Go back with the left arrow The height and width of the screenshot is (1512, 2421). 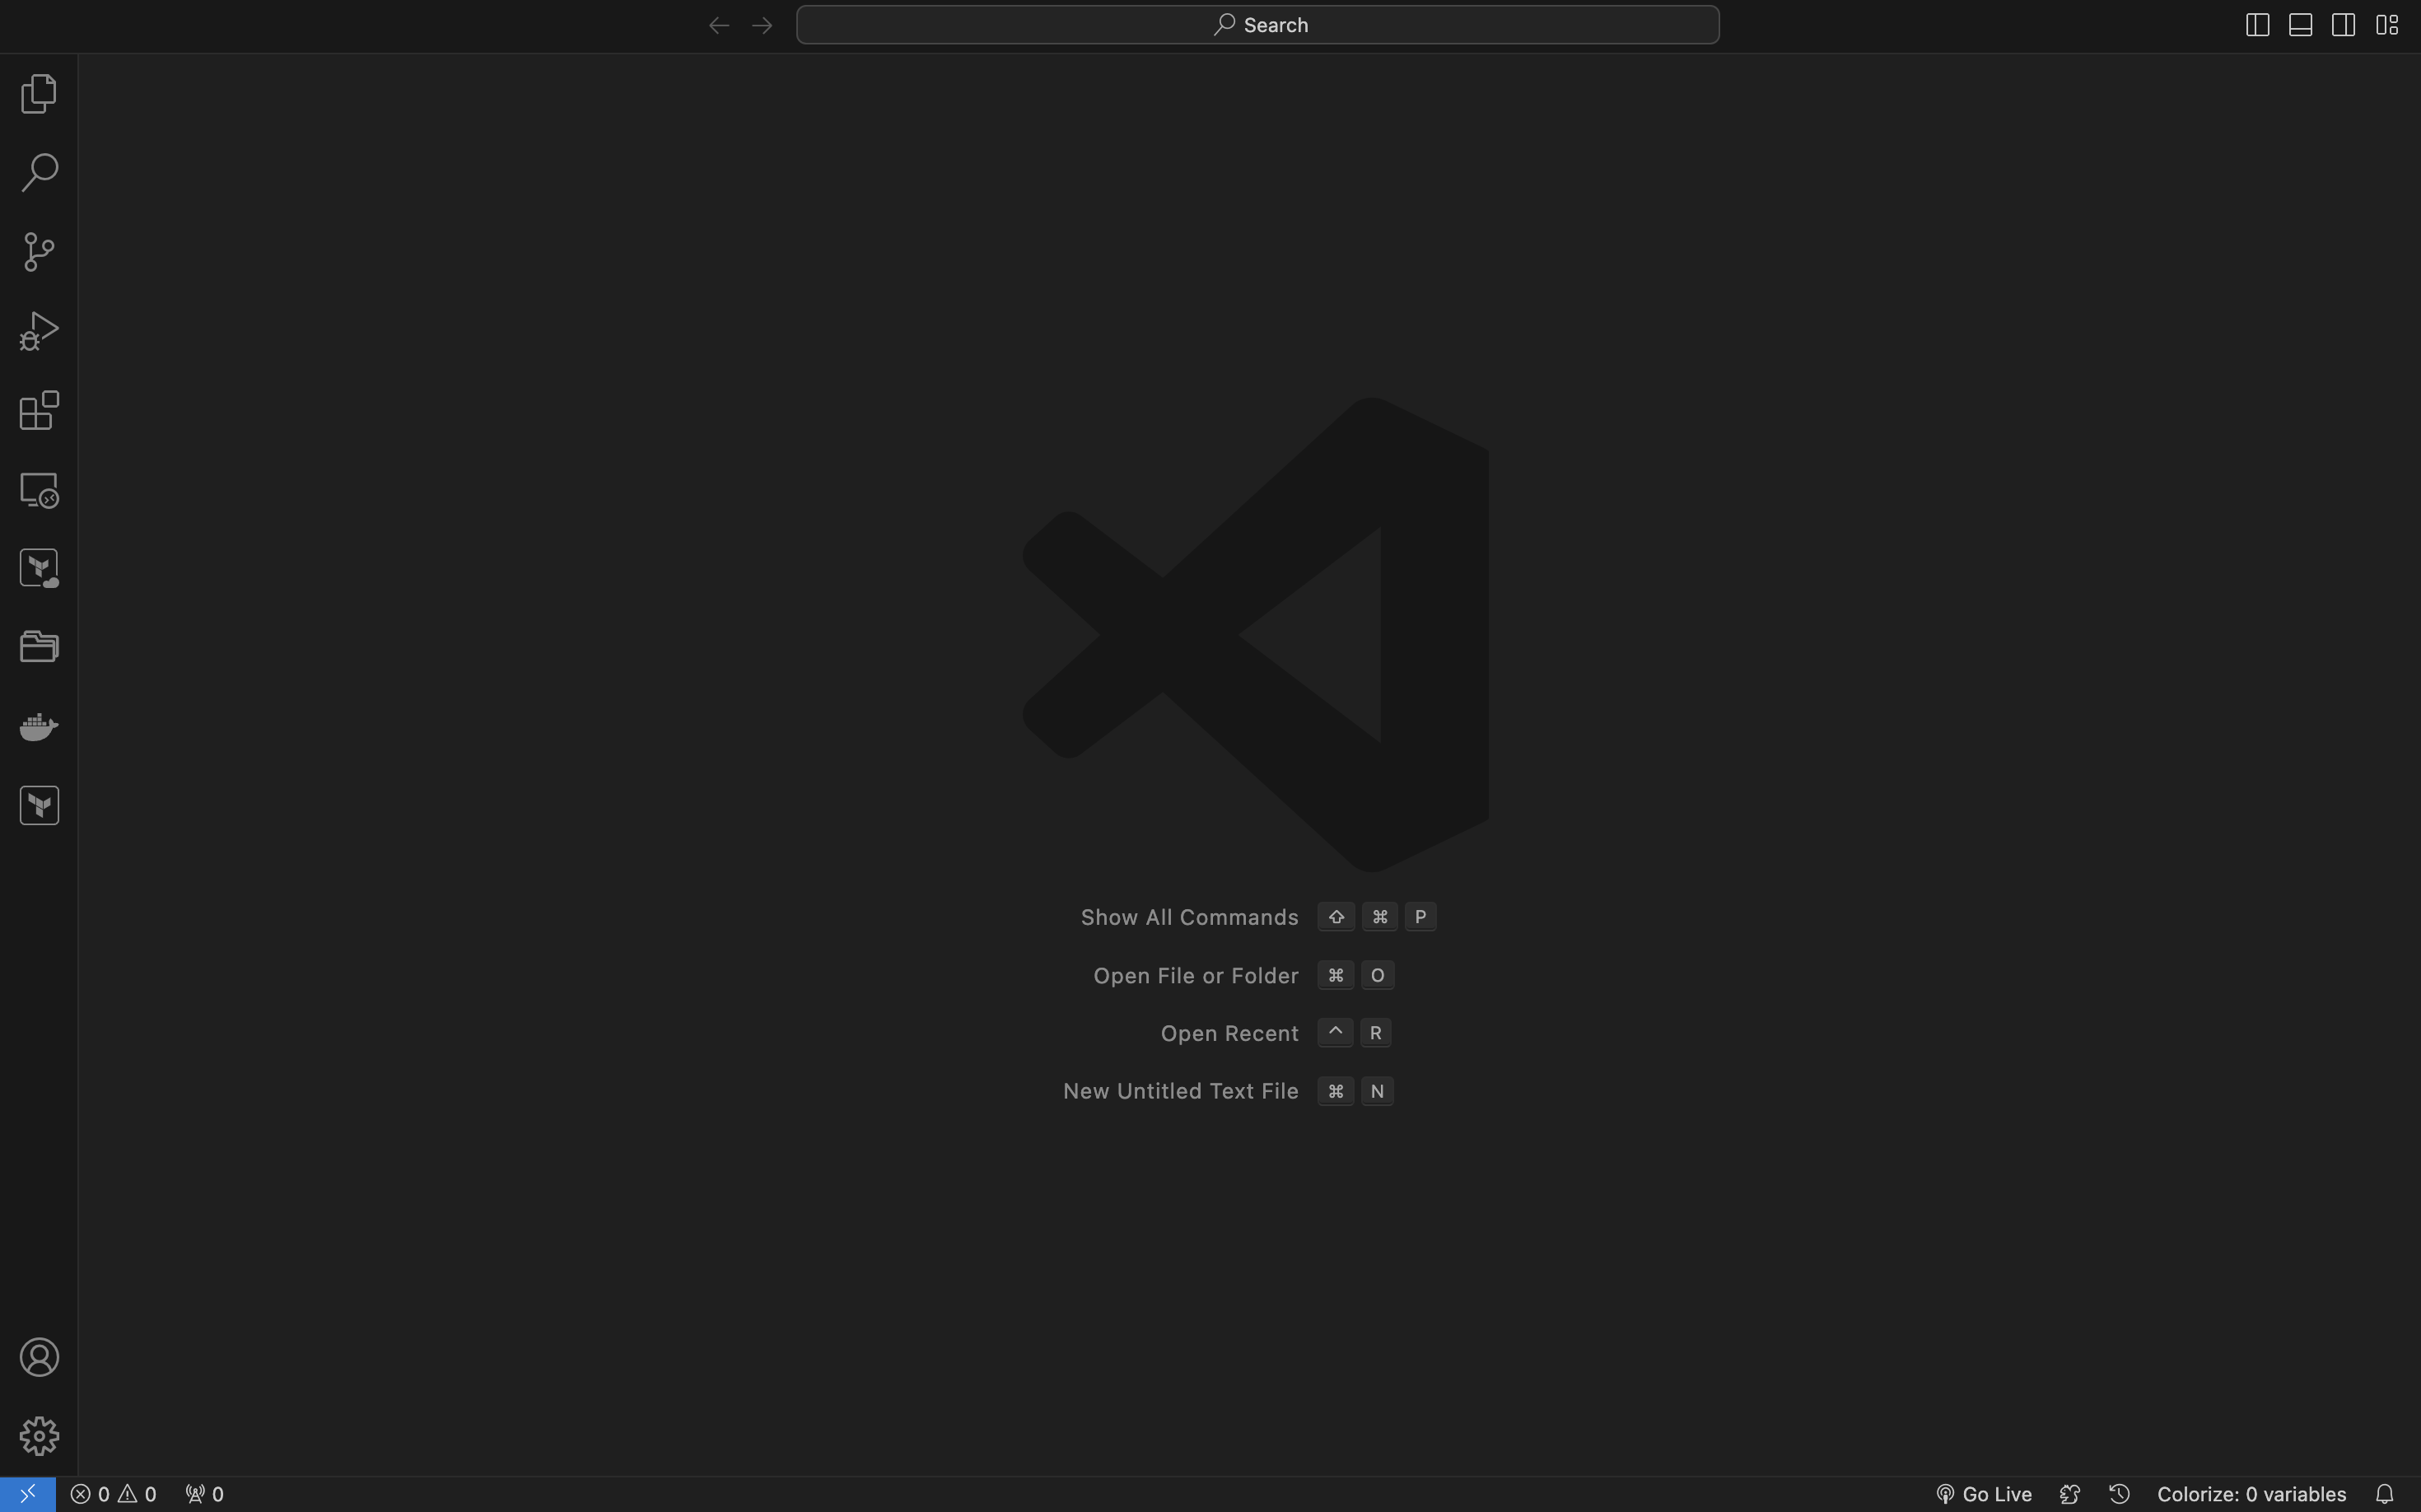718,25
